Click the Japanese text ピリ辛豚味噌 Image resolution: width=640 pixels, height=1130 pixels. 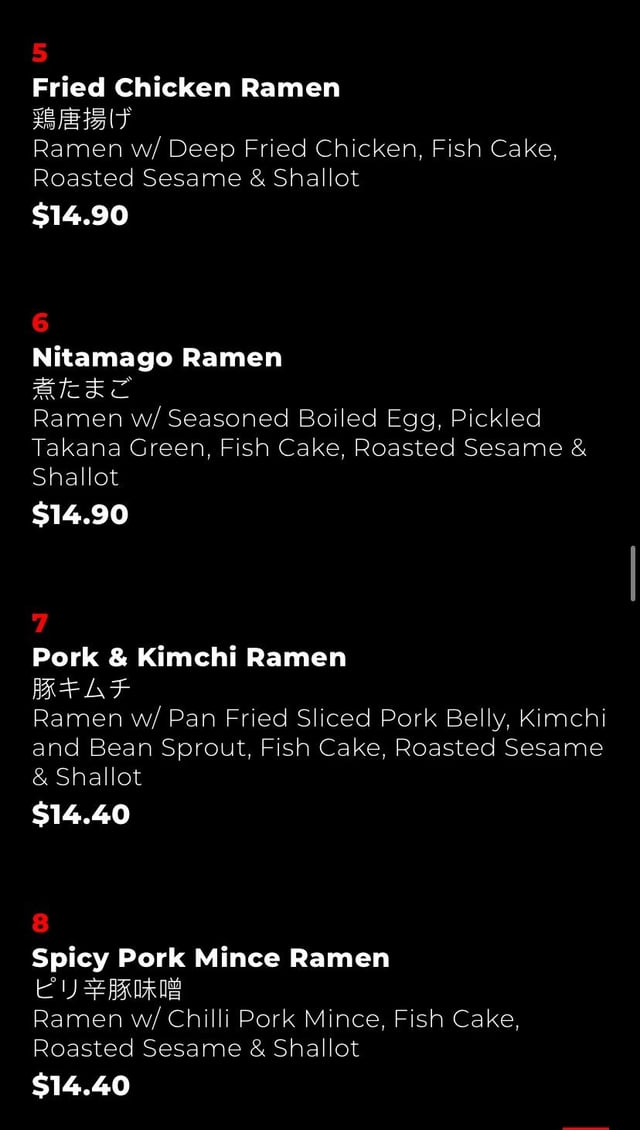click(x=107, y=989)
